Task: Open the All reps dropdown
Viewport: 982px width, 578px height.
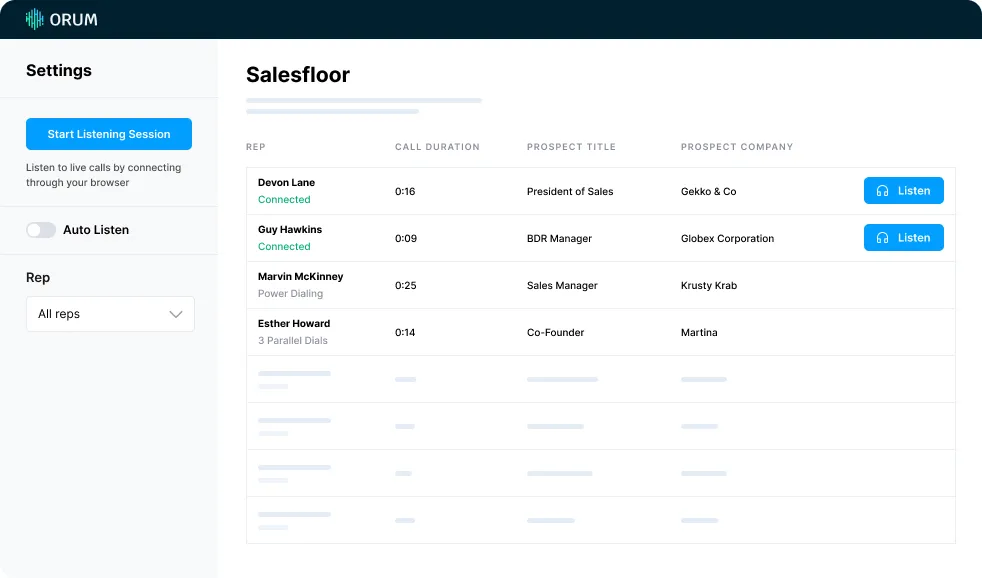Action: [x=110, y=314]
